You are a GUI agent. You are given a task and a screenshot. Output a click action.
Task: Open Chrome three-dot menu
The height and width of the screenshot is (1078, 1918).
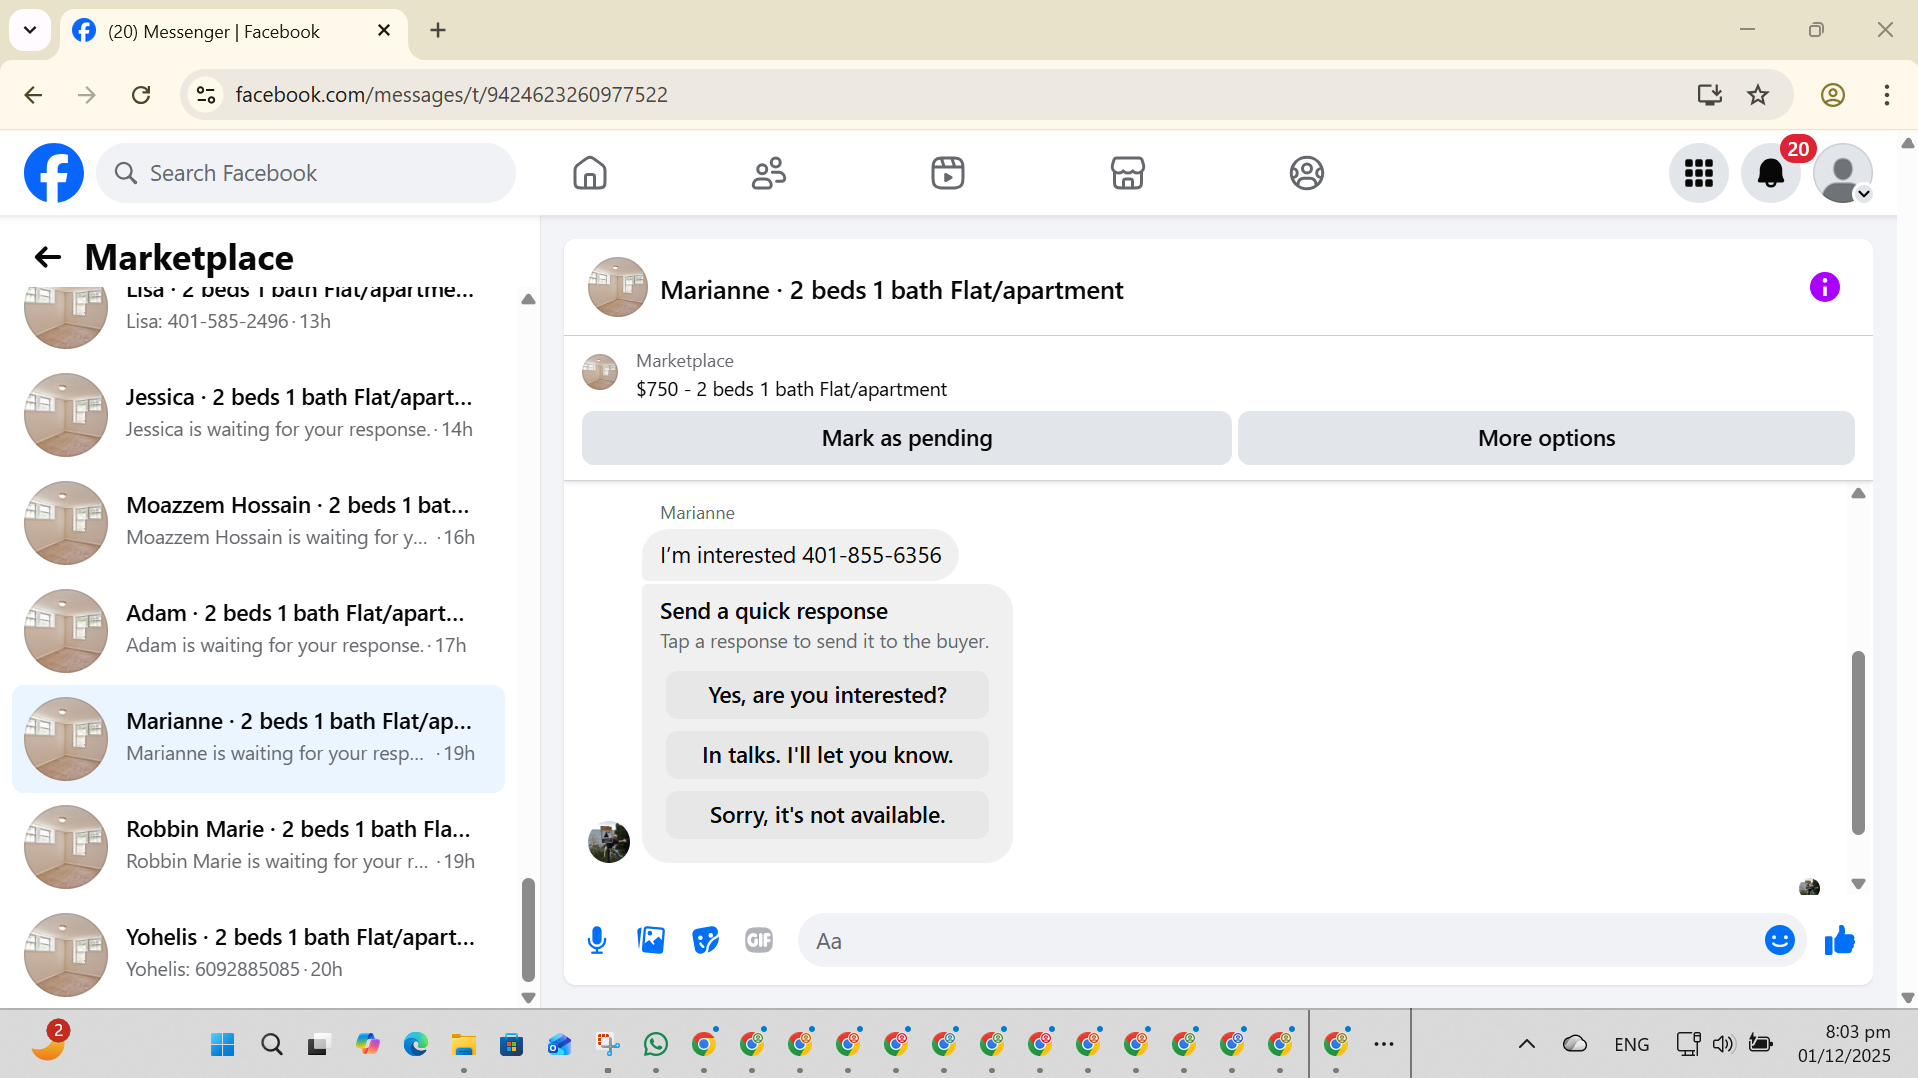(1887, 95)
